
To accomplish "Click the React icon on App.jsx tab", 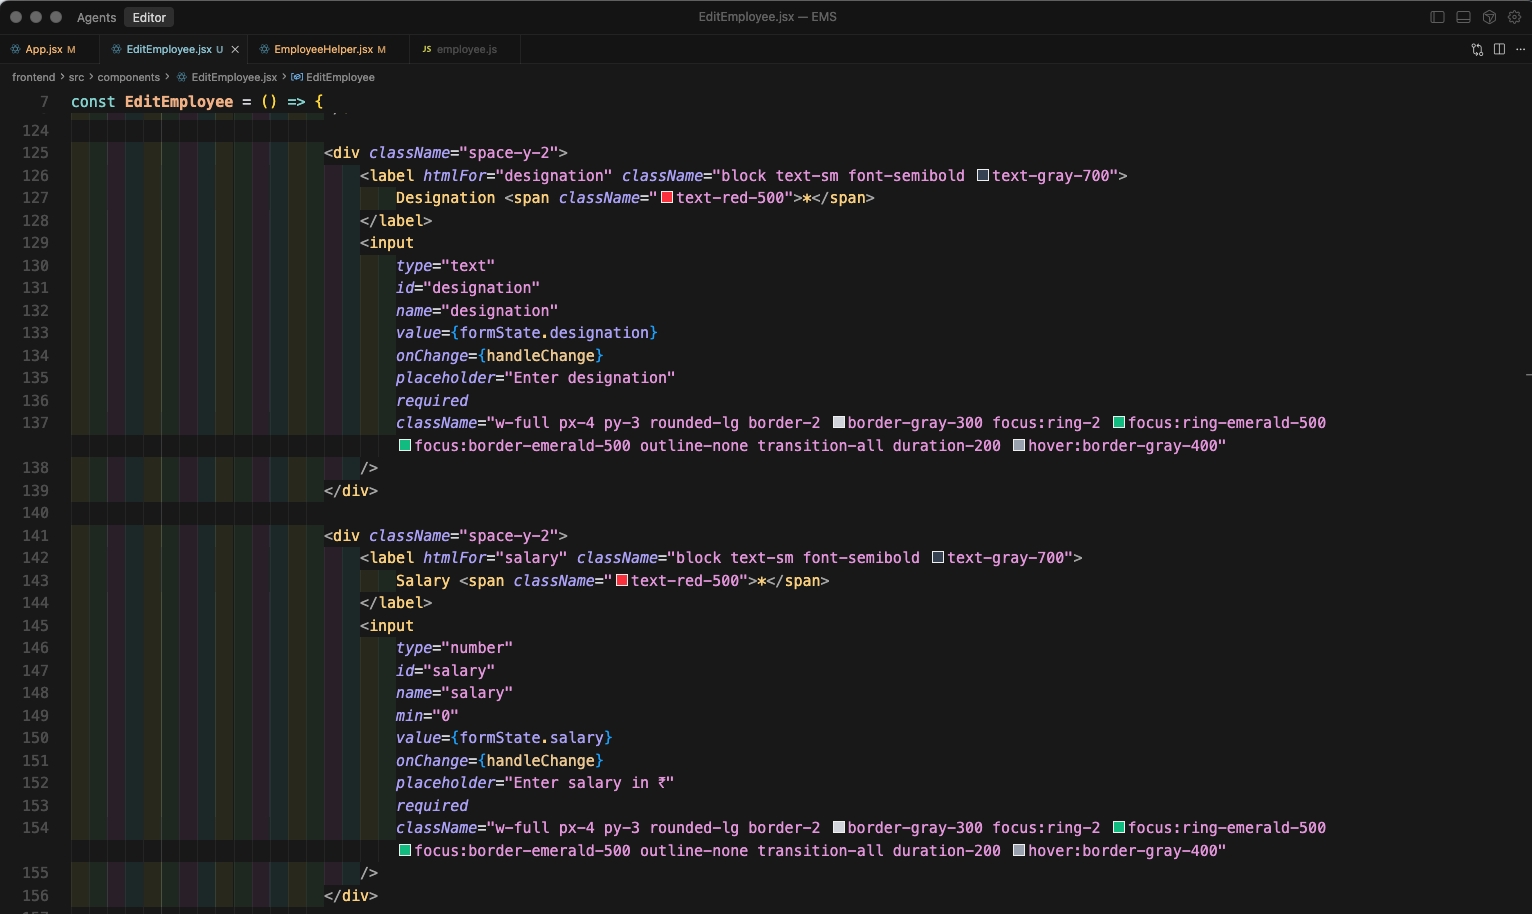I will click(15, 49).
